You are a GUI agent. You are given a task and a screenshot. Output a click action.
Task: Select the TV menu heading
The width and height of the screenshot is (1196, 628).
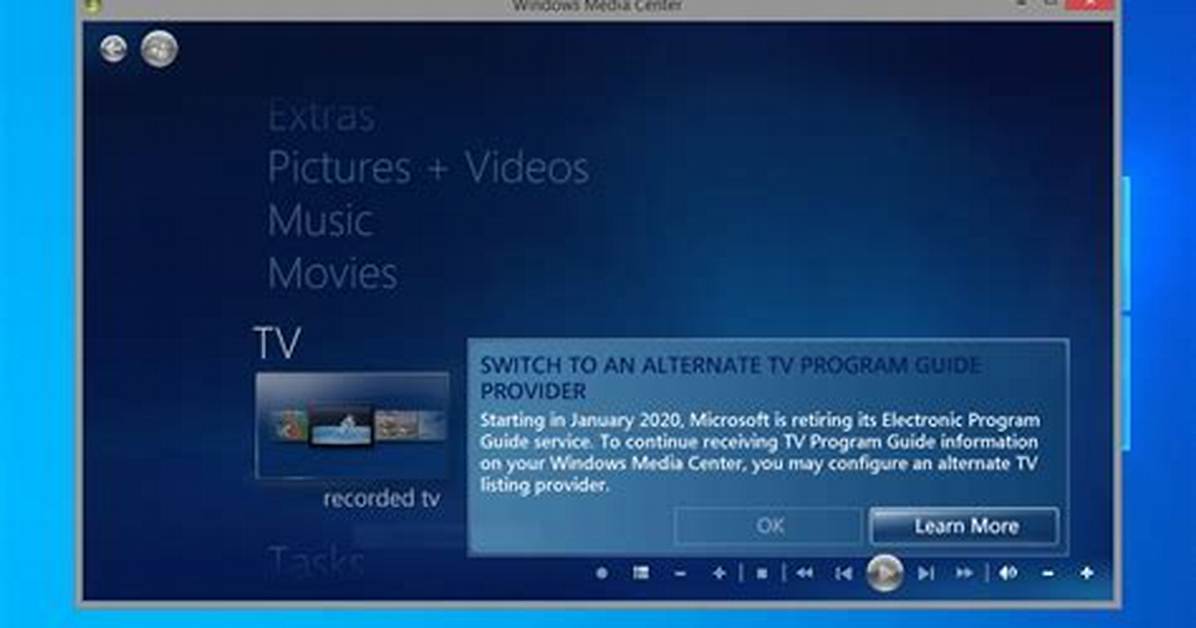[277, 343]
